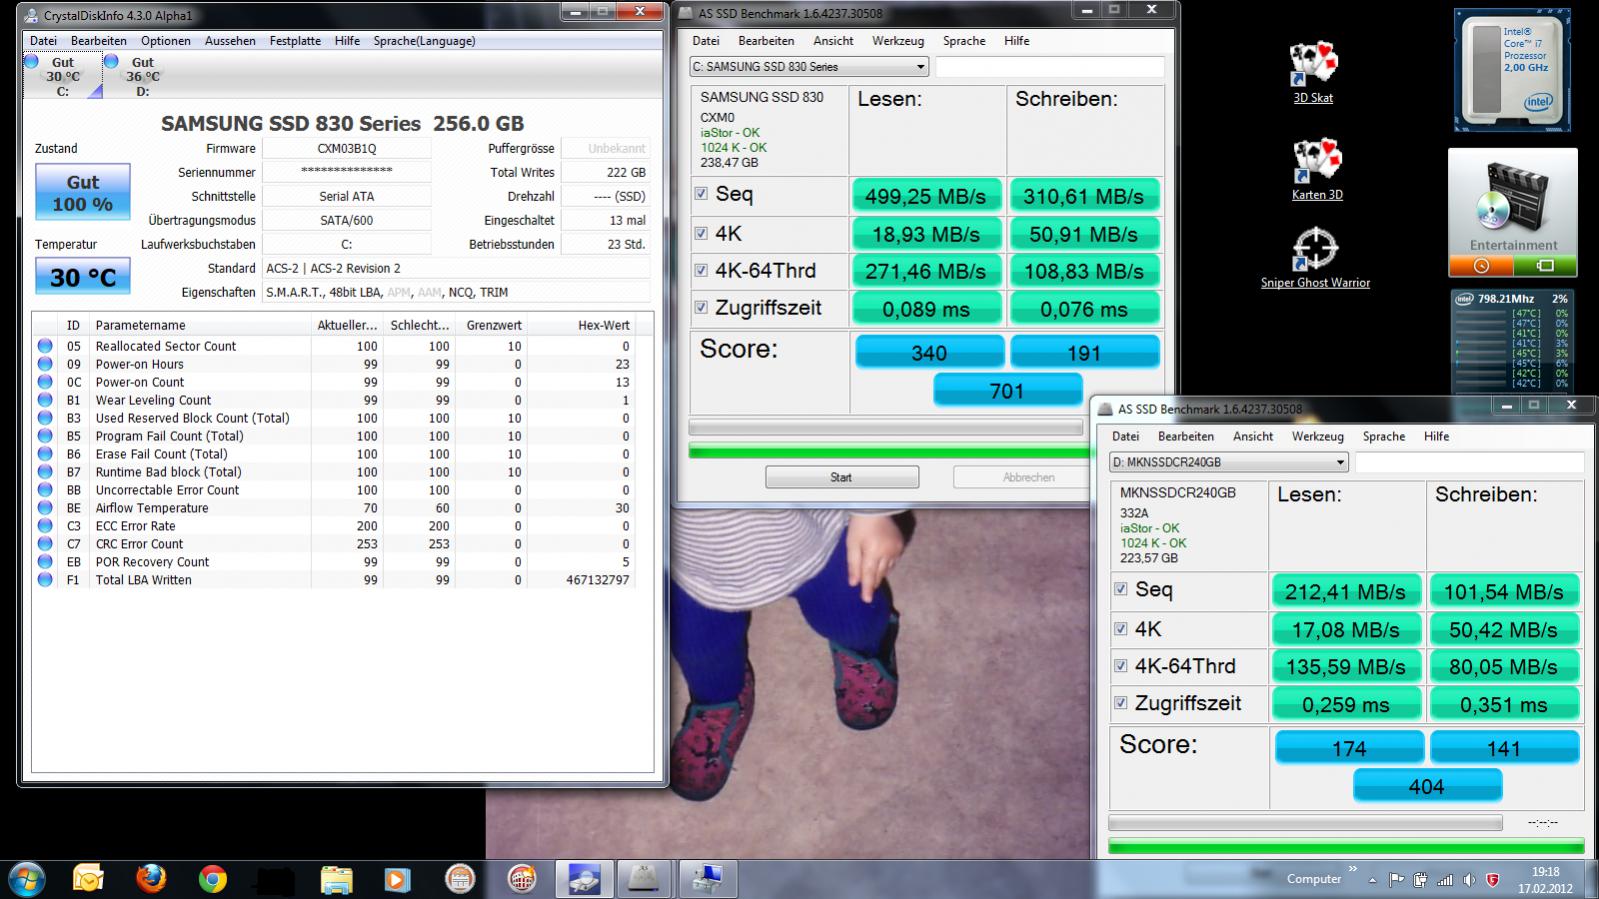Toggle Seq checkbox in MKNSSDCR240GB benchmark window
The image size is (1599, 899).
(1121, 589)
